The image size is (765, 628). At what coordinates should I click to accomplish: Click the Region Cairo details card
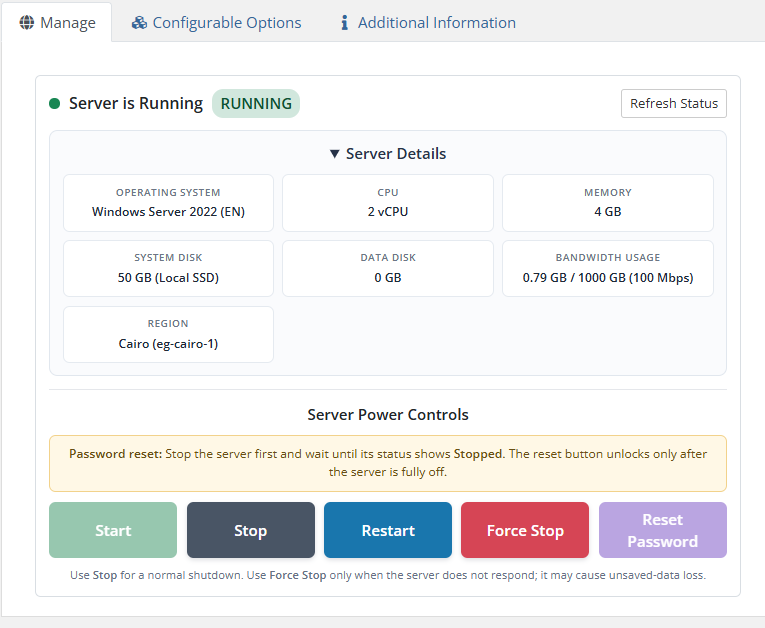pyautogui.click(x=168, y=334)
